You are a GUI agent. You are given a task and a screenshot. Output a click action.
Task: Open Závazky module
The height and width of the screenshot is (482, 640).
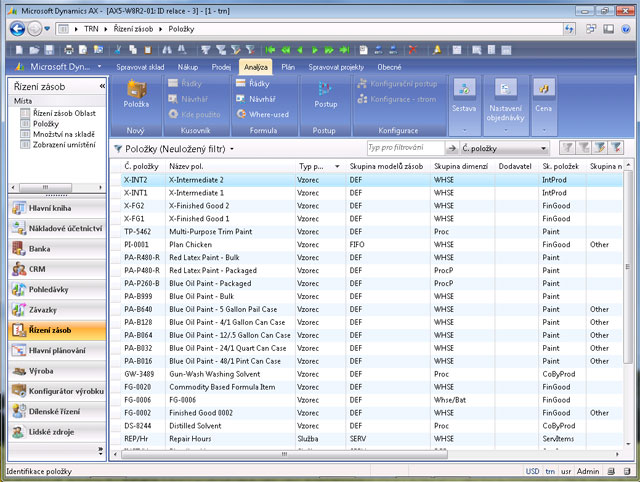pyautogui.click(x=57, y=310)
